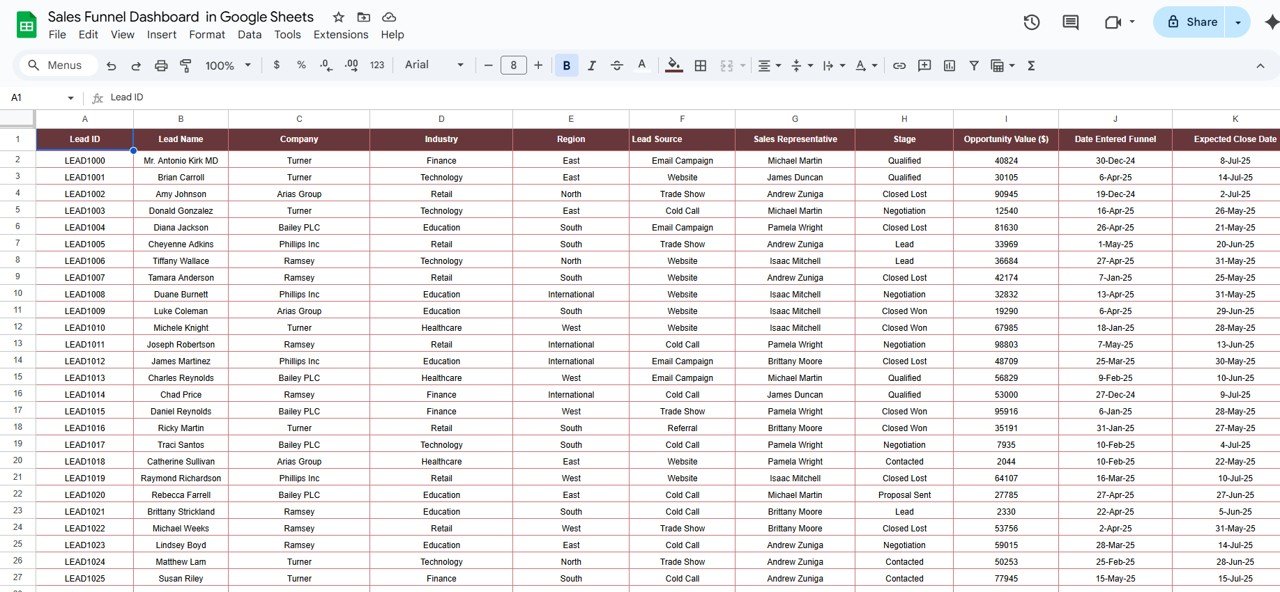
Task: Open the Format menu
Action: tap(207, 34)
